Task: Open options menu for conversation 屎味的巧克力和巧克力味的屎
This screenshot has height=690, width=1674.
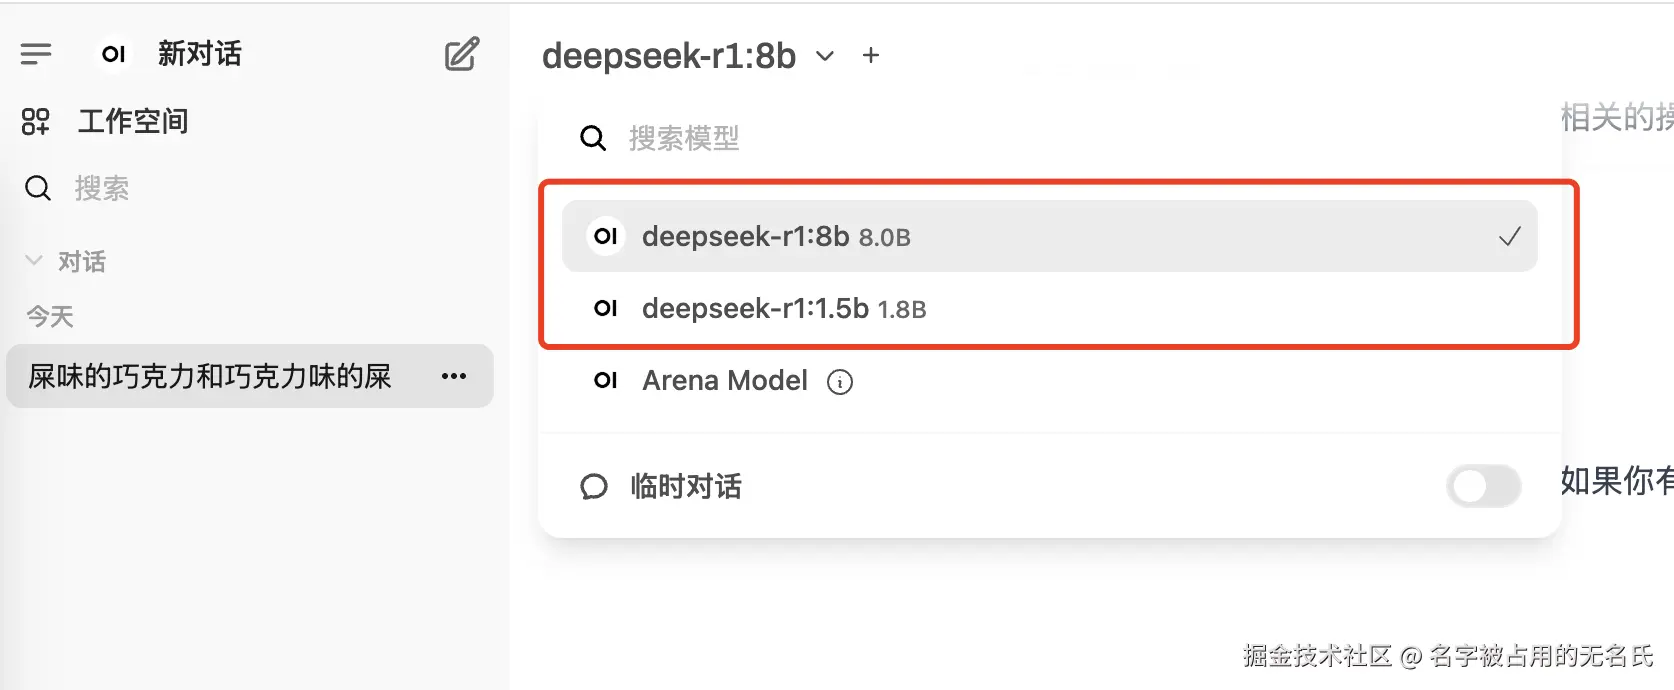Action: pyautogui.click(x=455, y=375)
